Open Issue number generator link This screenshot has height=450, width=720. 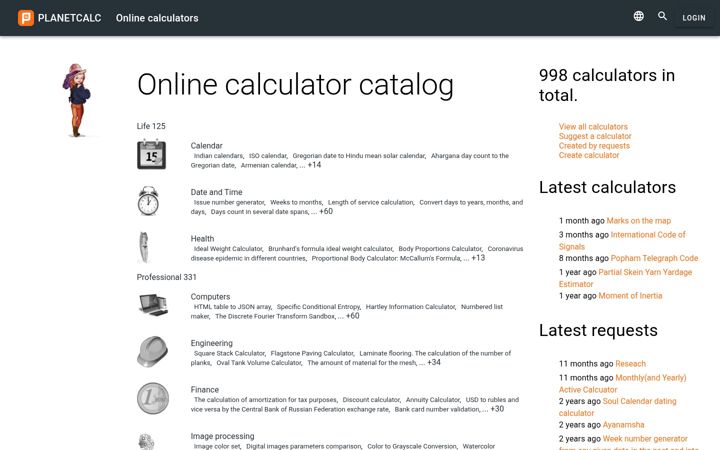tap(229, 202)
